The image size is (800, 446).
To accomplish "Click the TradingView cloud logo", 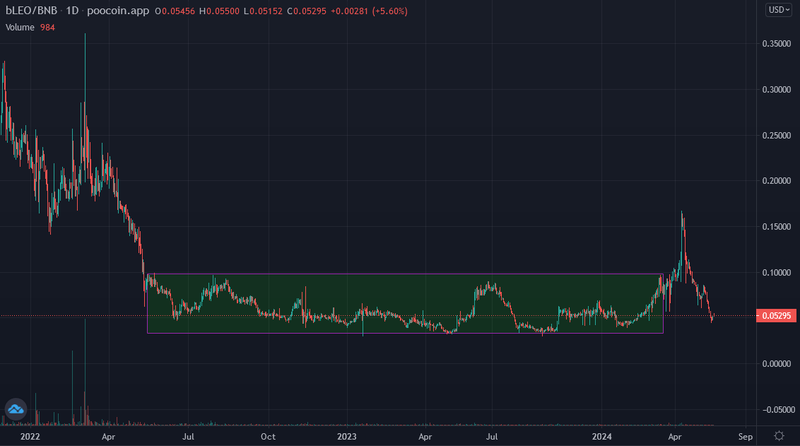I will click(x=15, y=408).
